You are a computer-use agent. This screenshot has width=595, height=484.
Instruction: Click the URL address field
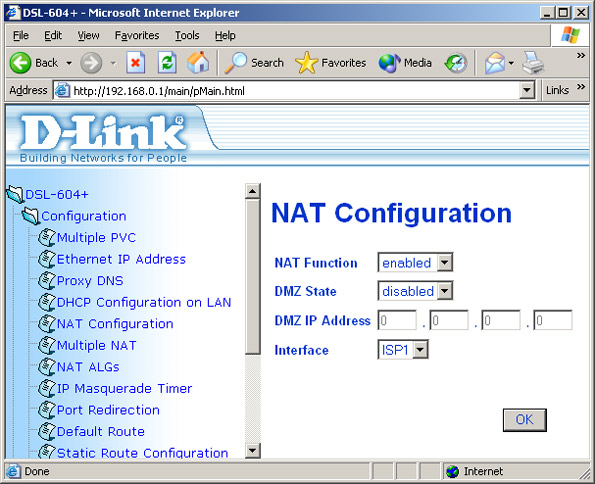[294, 91]
